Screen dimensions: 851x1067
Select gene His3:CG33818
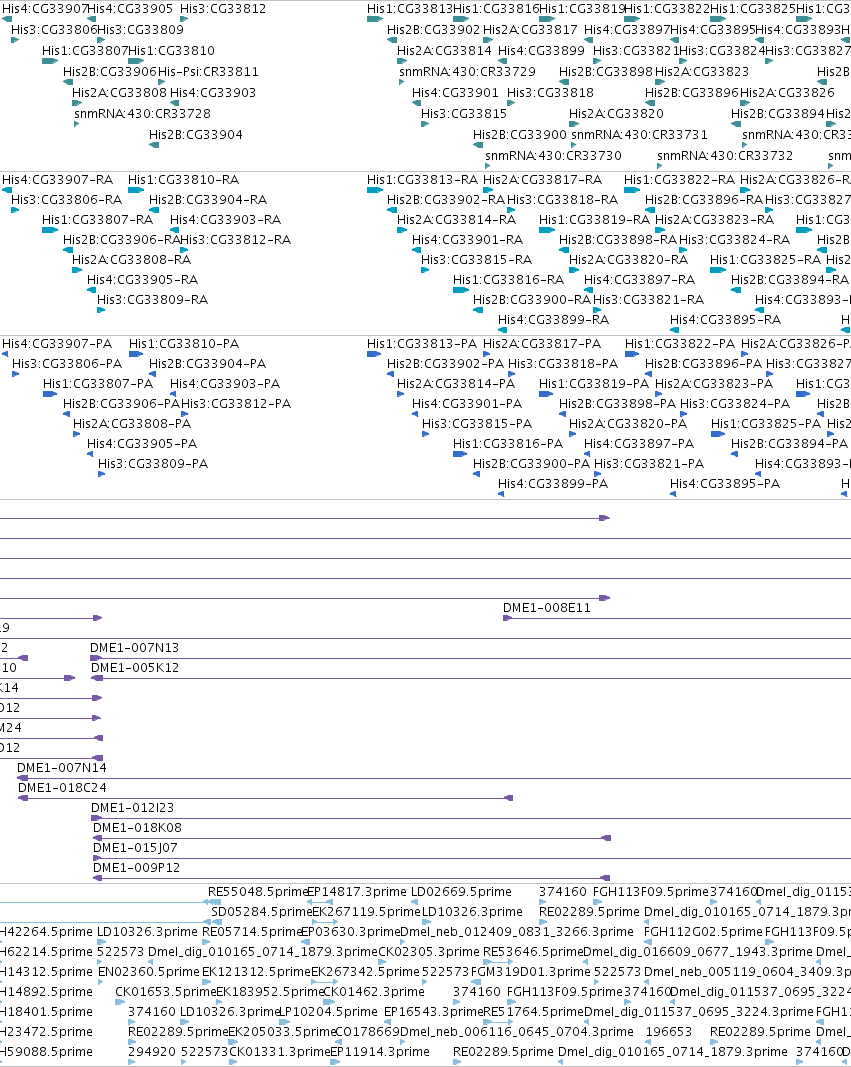click(x=550, y=93)
